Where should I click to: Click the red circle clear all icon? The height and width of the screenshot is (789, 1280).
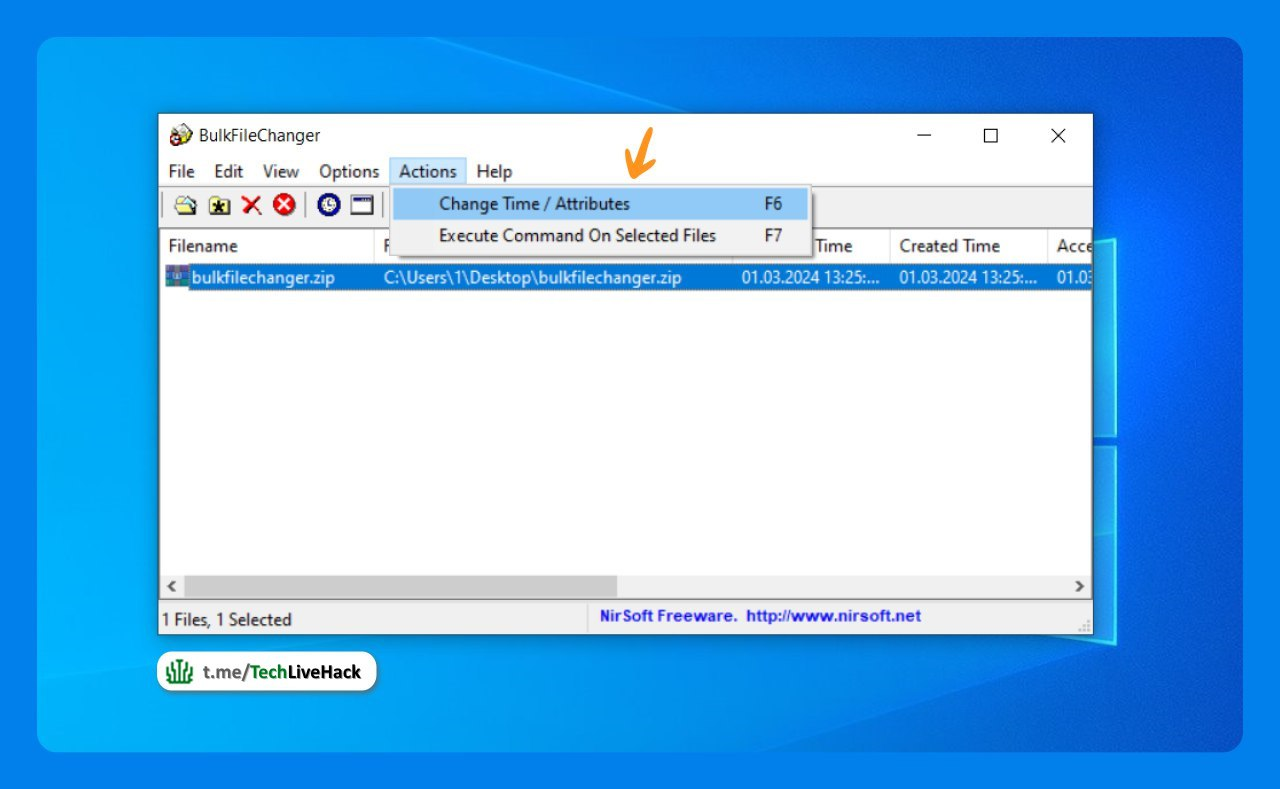(x=284, y=205)
